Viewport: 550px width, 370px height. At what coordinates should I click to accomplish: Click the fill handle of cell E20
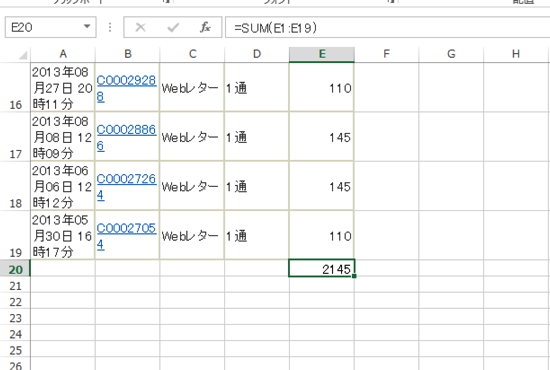coord(354,276)
